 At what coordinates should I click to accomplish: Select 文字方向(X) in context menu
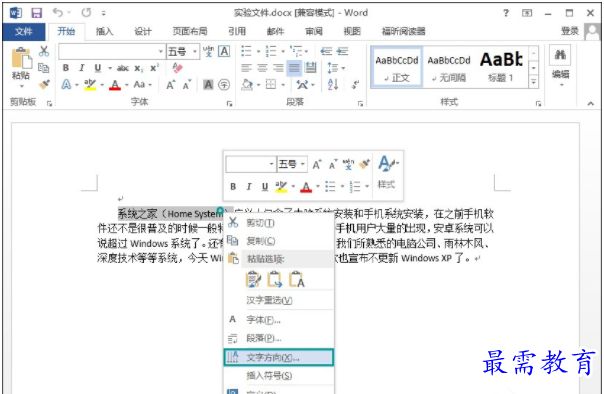pos(279,357)
